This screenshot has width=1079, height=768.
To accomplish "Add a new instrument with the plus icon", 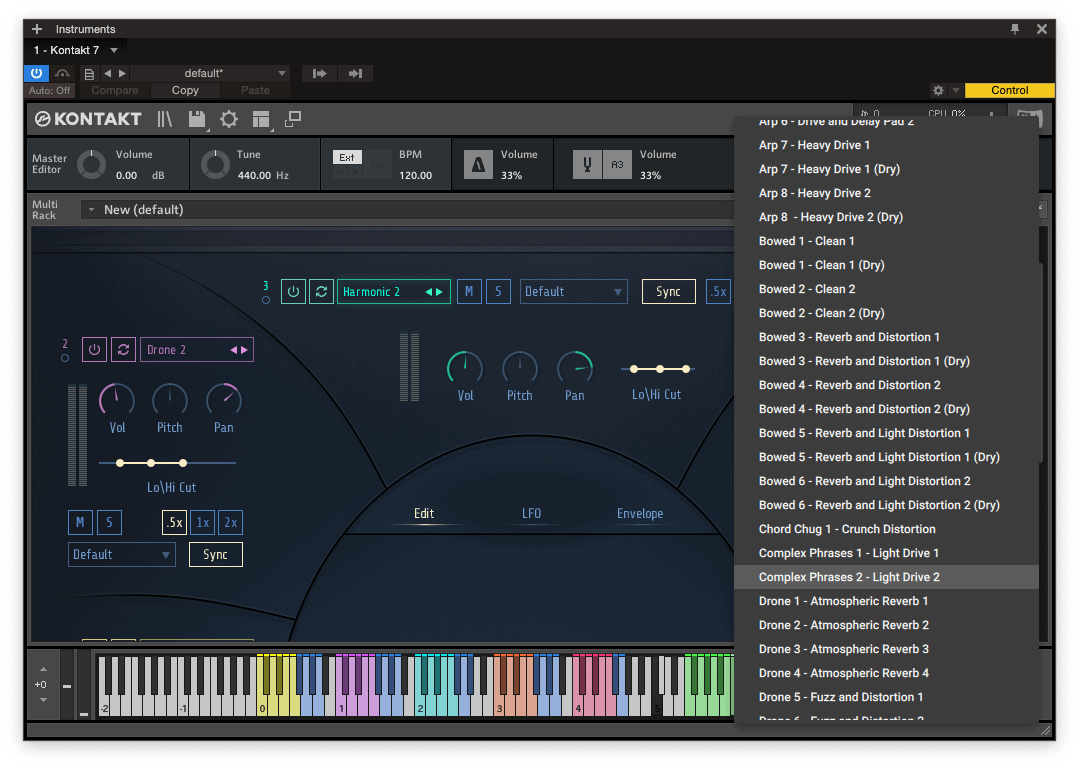I will [37, 29].
